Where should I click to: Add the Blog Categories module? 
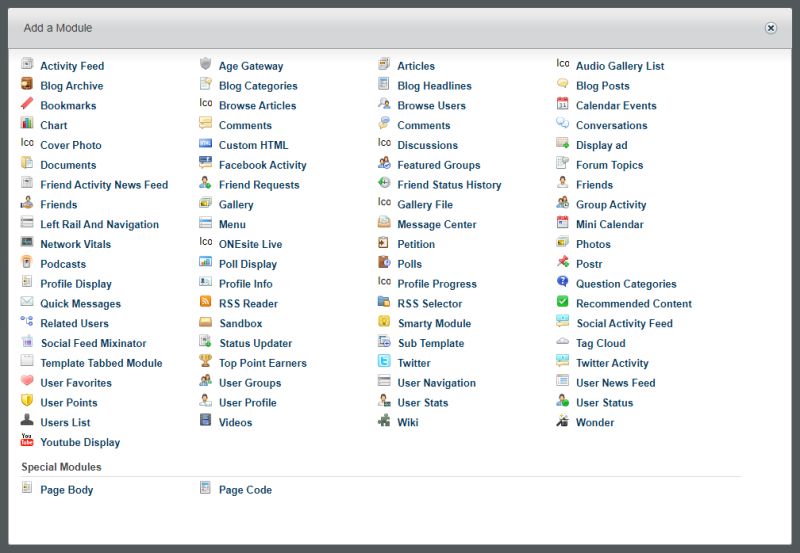258,86
